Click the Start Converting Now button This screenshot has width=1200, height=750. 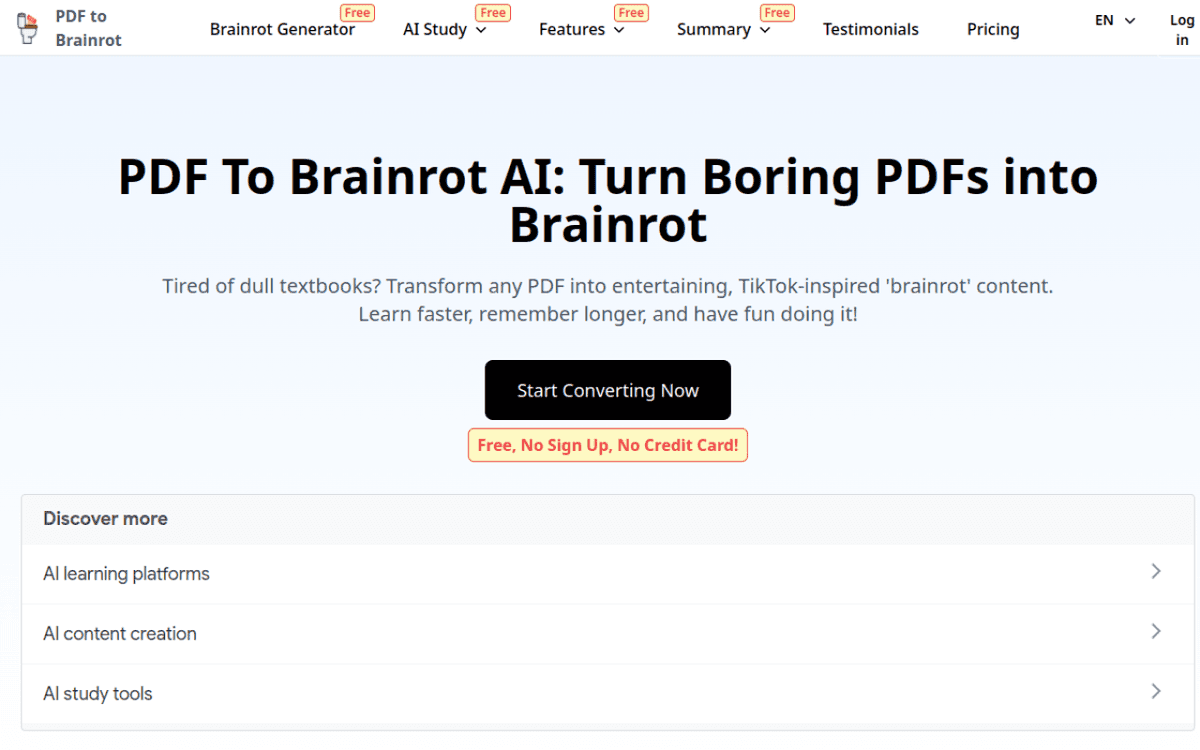(x=607, y=390)
